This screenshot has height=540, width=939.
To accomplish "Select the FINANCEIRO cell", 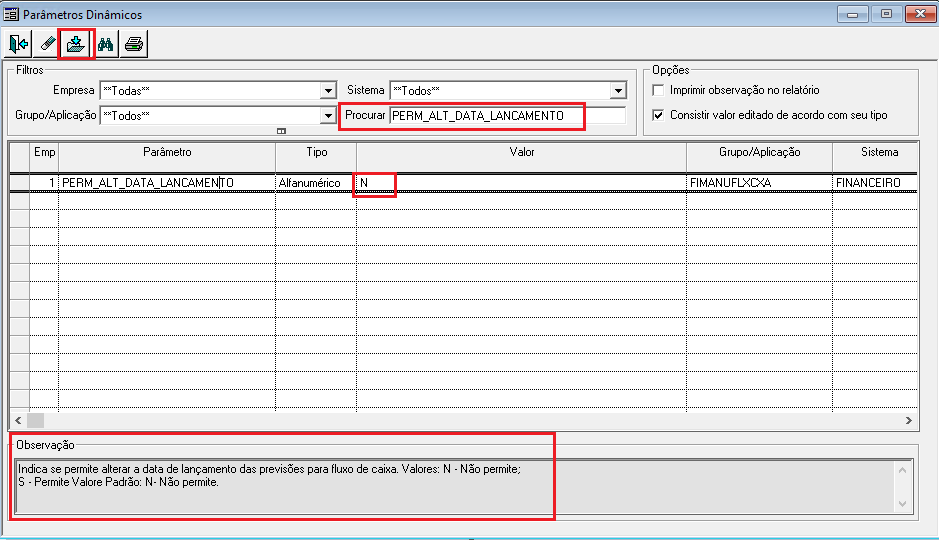I will pyautogui.click(x=876, y=183).
